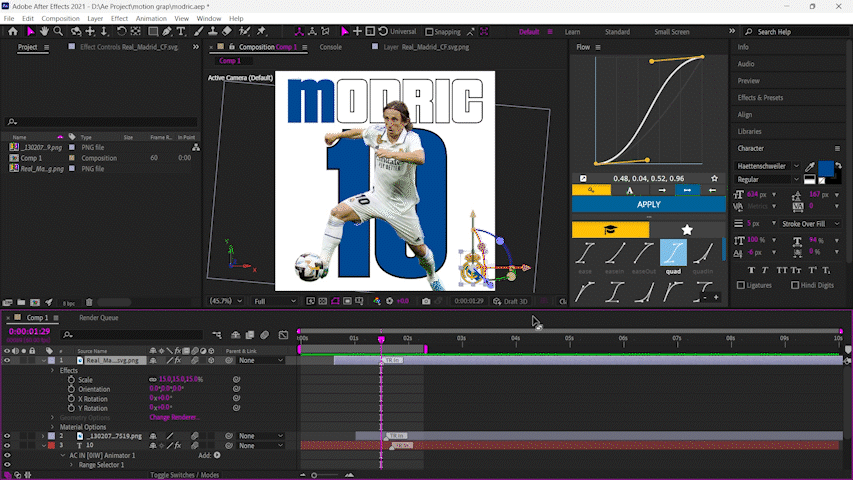853x480 pixels.
Task: Select the Hand tool in the toolbar
Action: tap(44, 32)
